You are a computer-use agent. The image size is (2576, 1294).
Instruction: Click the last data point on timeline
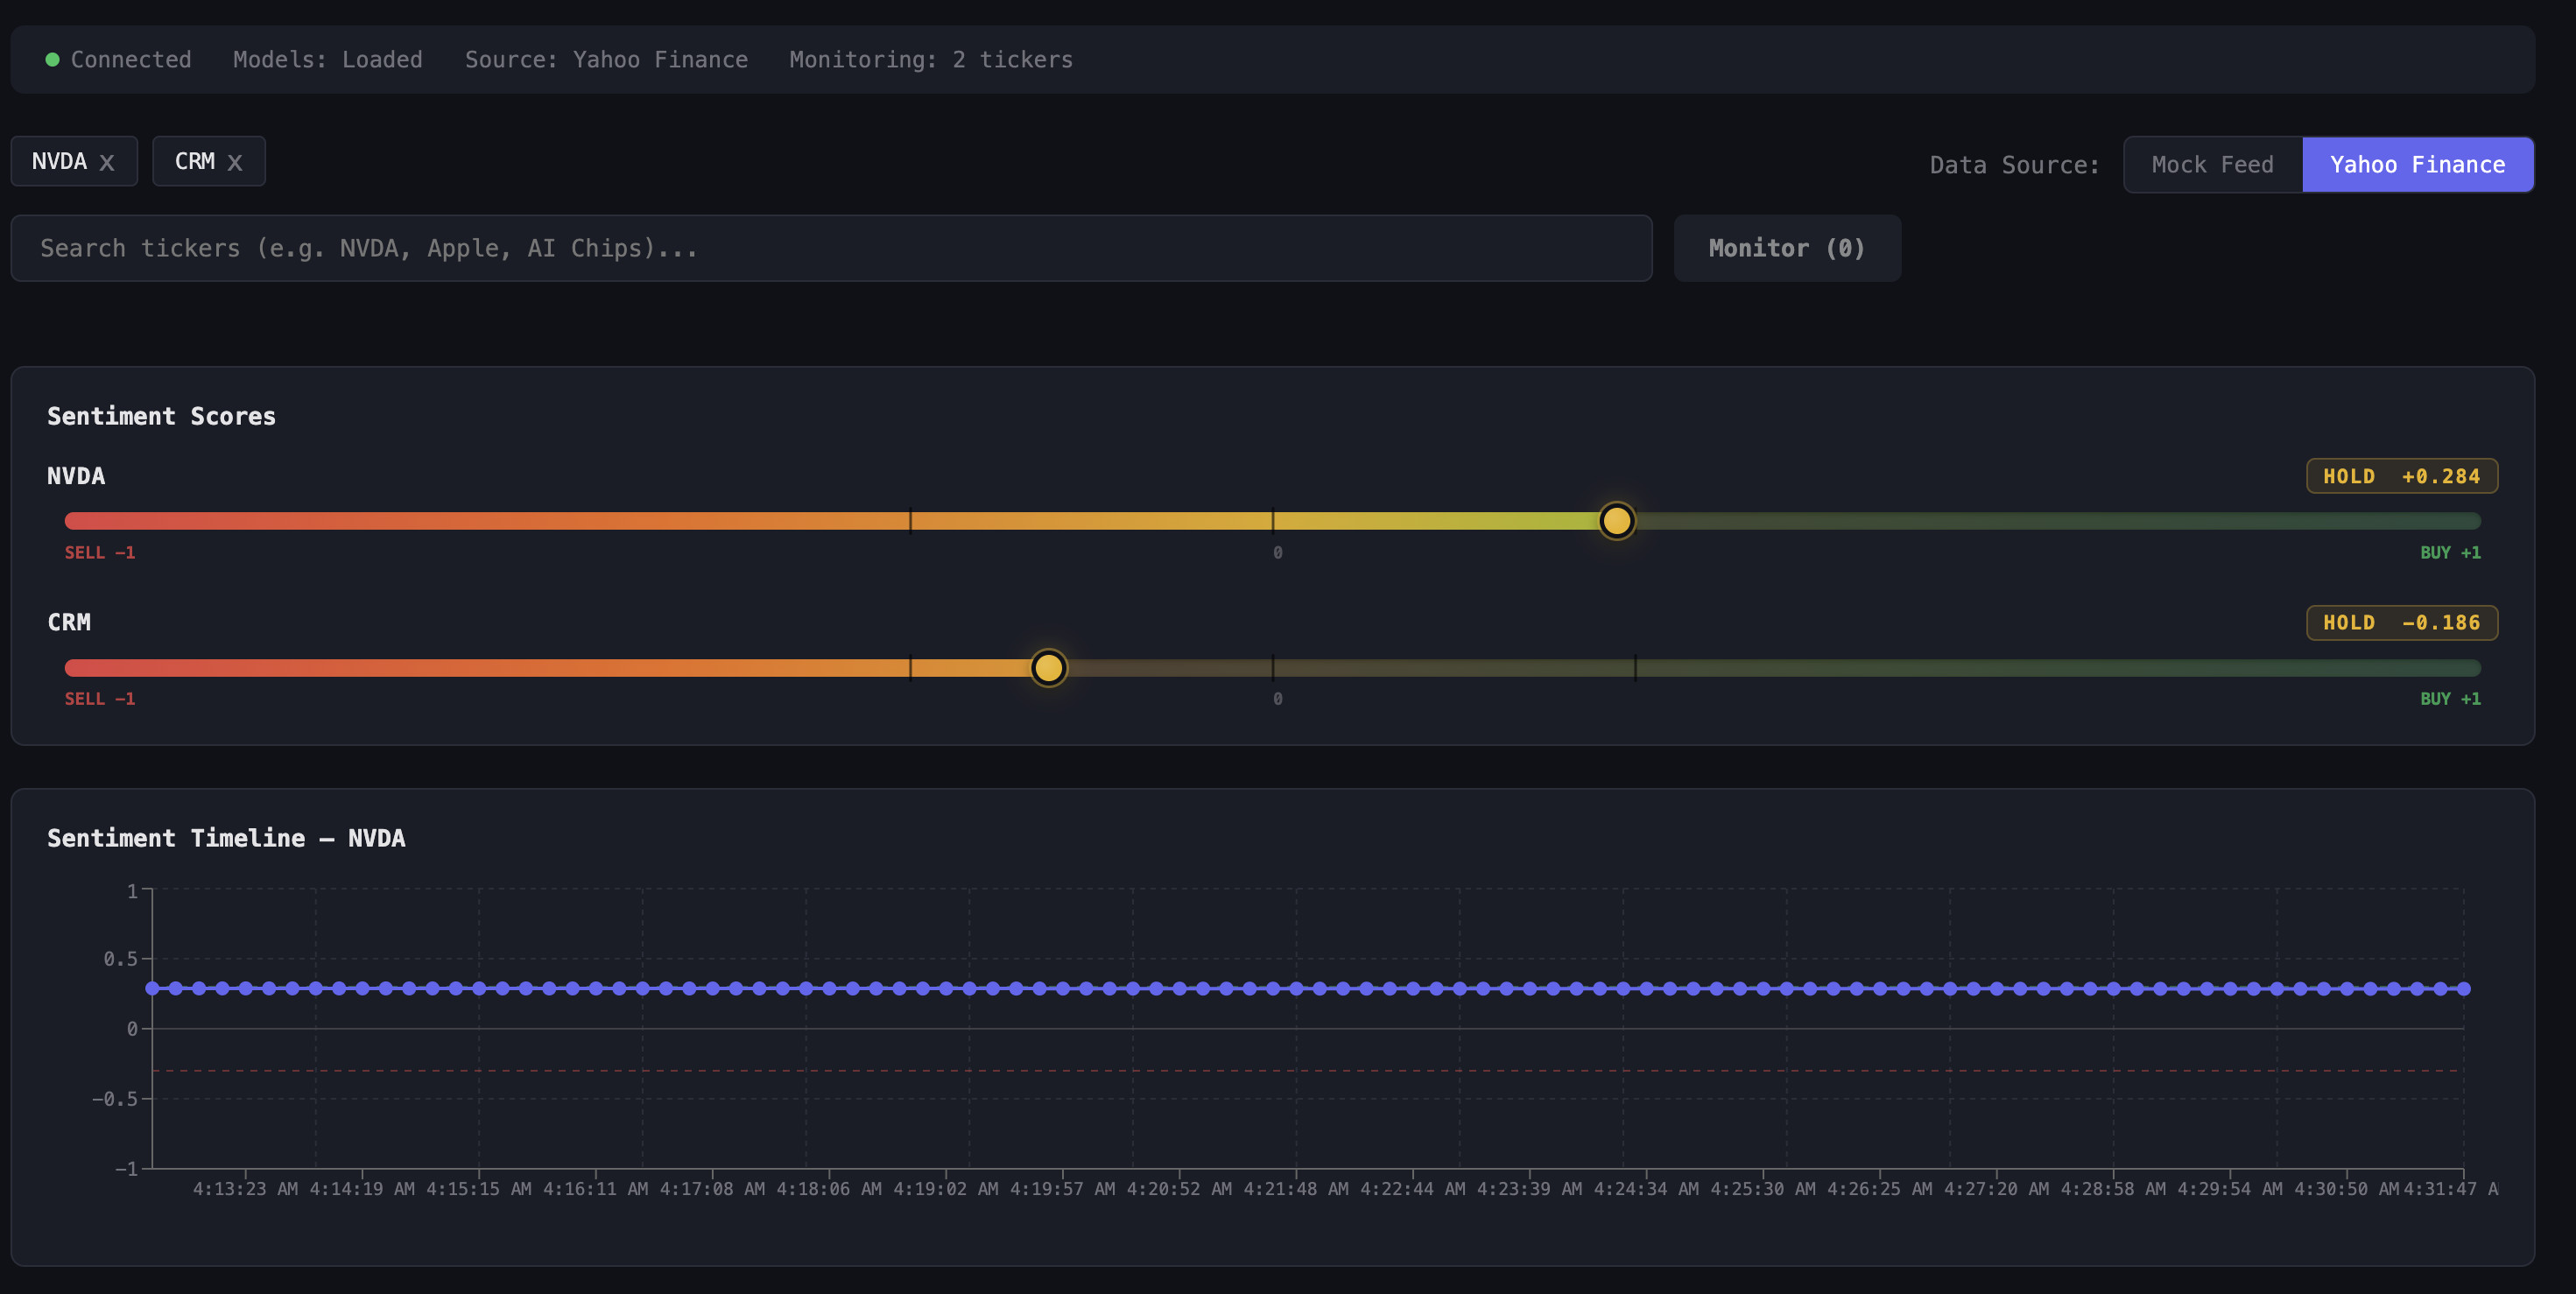pos(2464,988)
